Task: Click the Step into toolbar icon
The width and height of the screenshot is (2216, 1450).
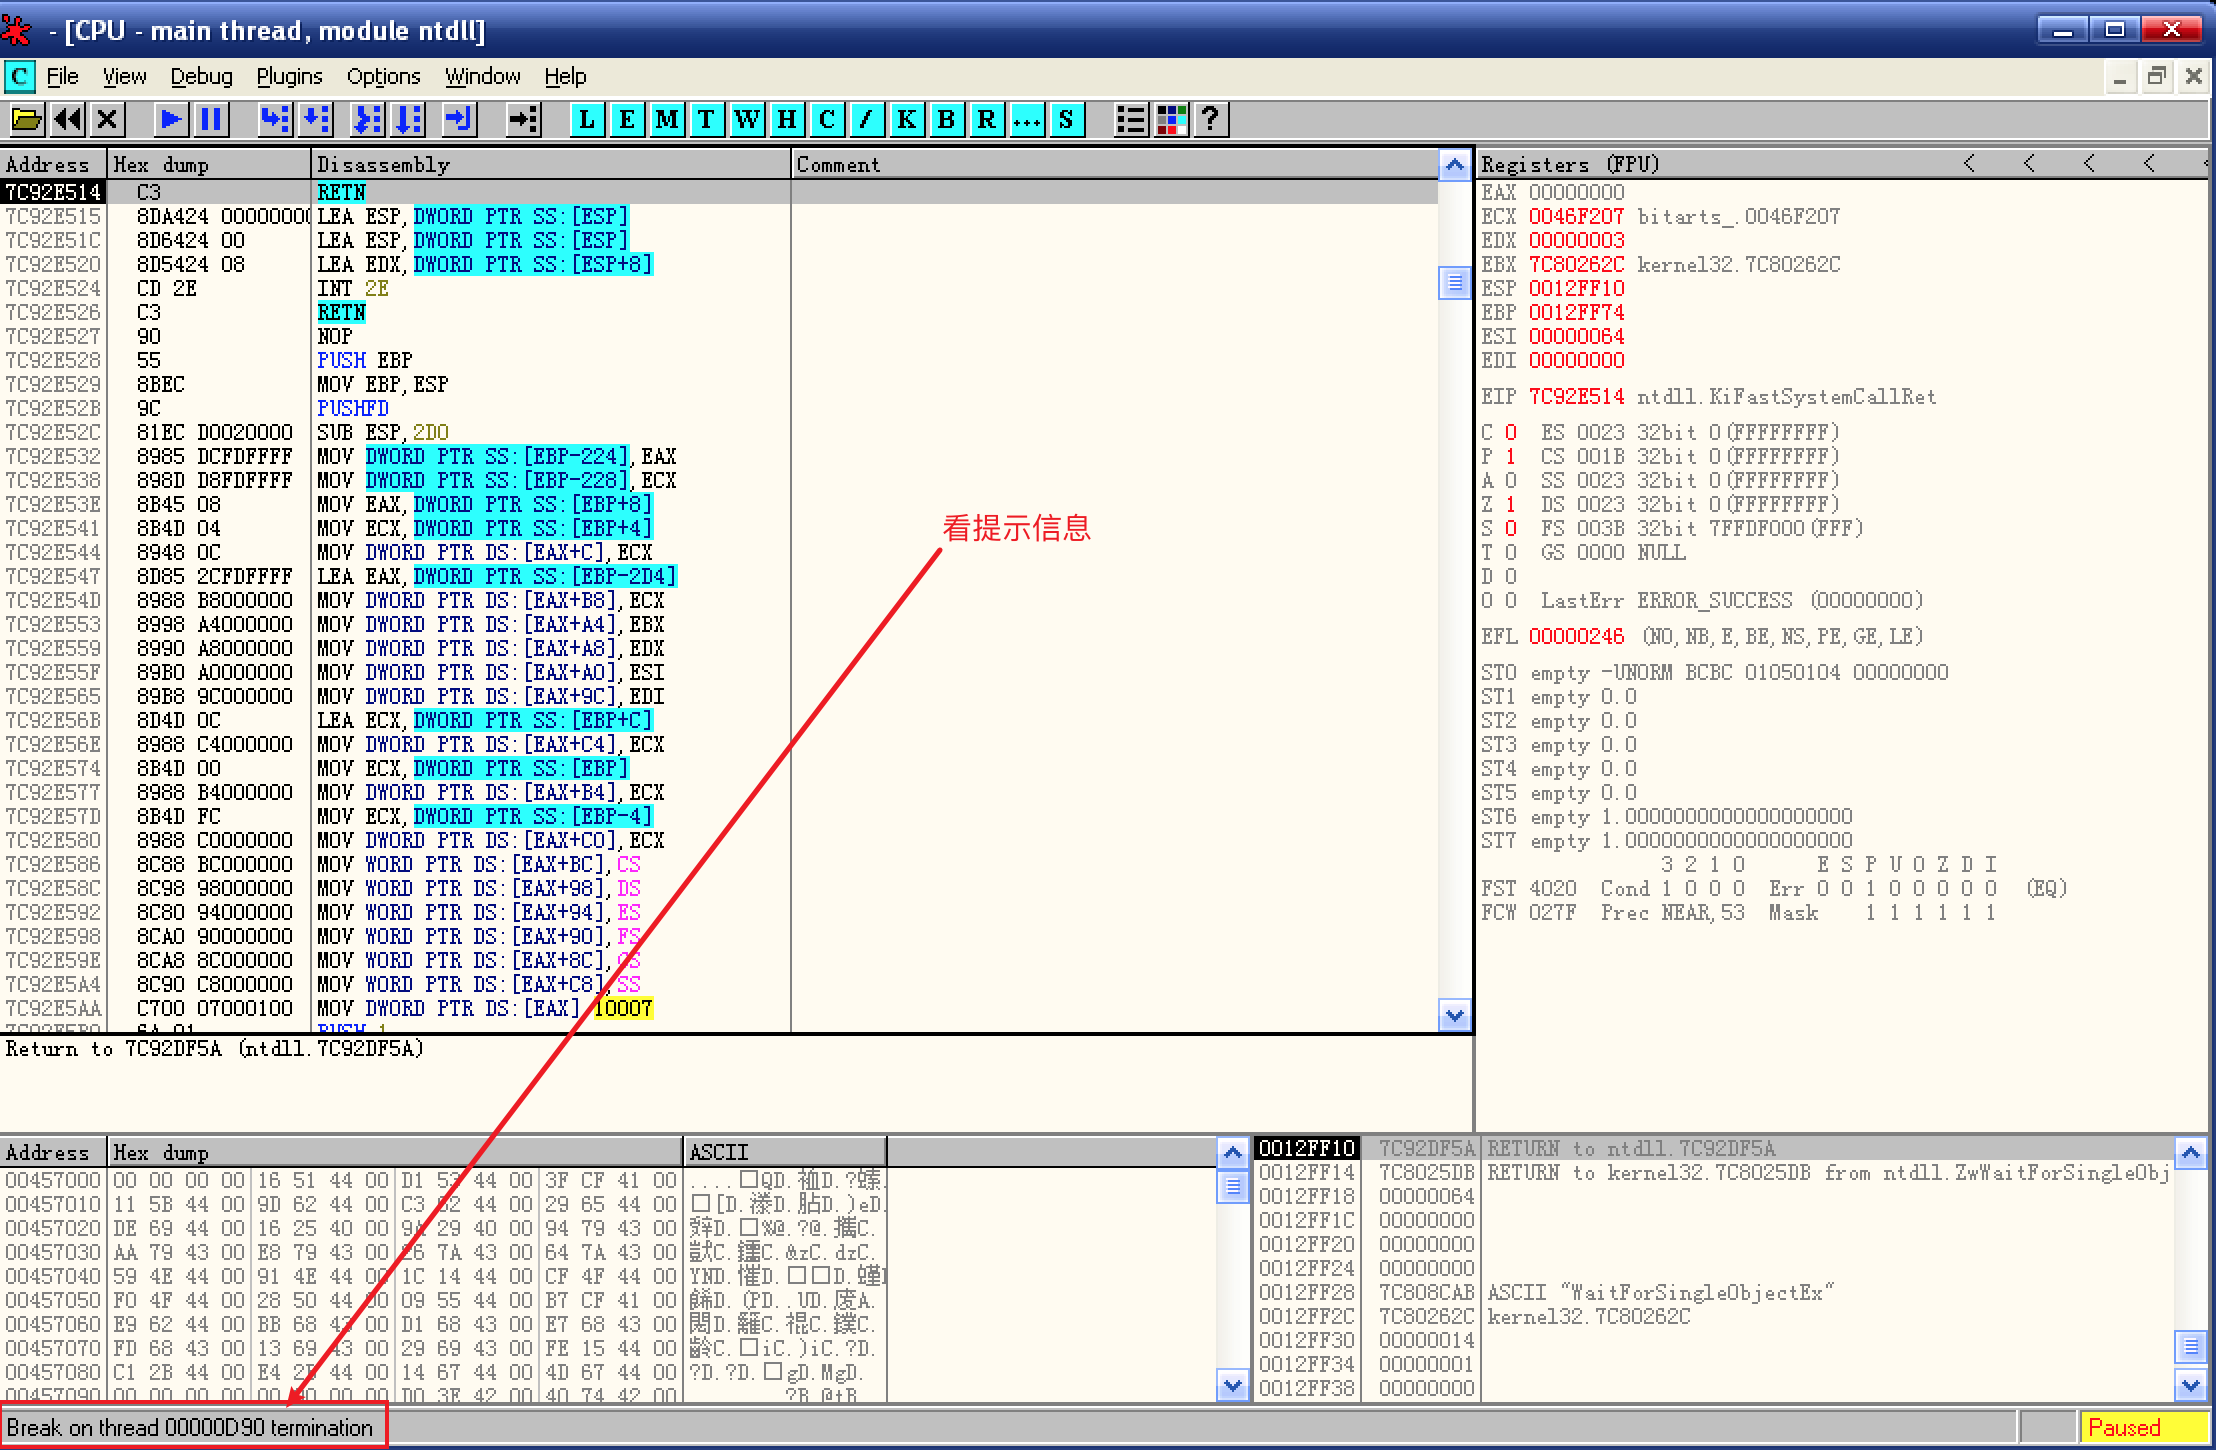Action: (274, 120)
